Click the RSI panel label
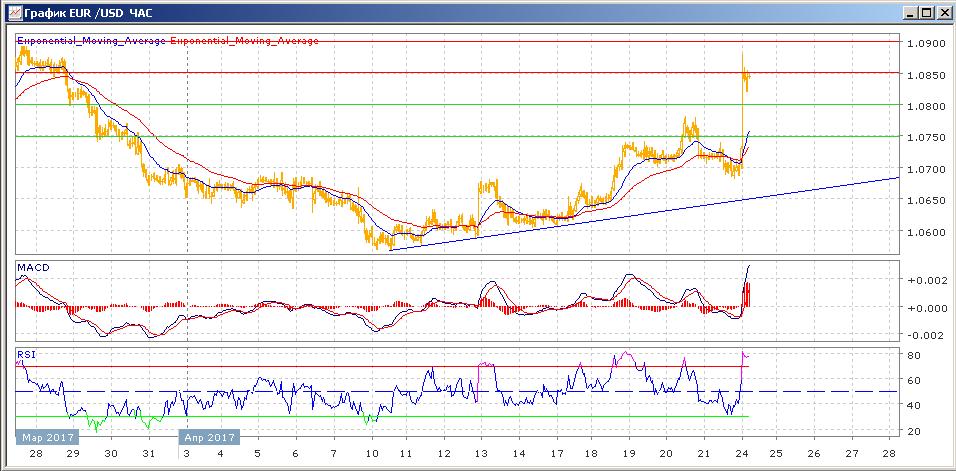956x471 pixels. (x=26, y=354)
